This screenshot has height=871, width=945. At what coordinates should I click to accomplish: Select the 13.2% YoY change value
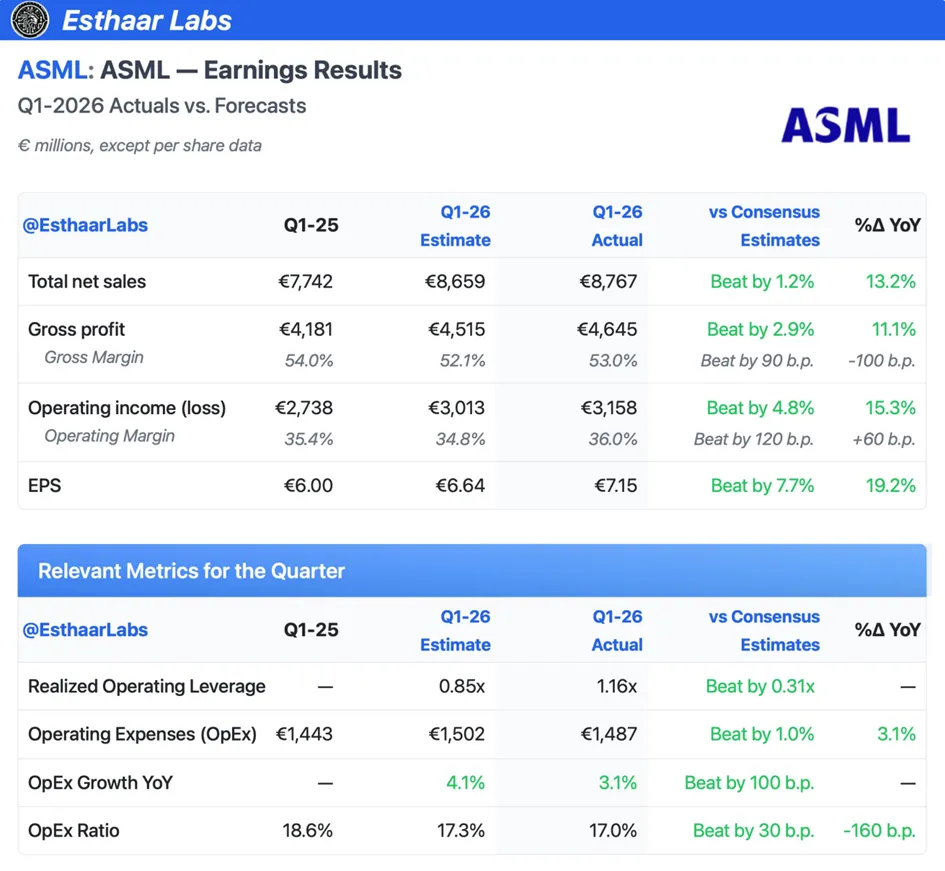click(891, 281)
